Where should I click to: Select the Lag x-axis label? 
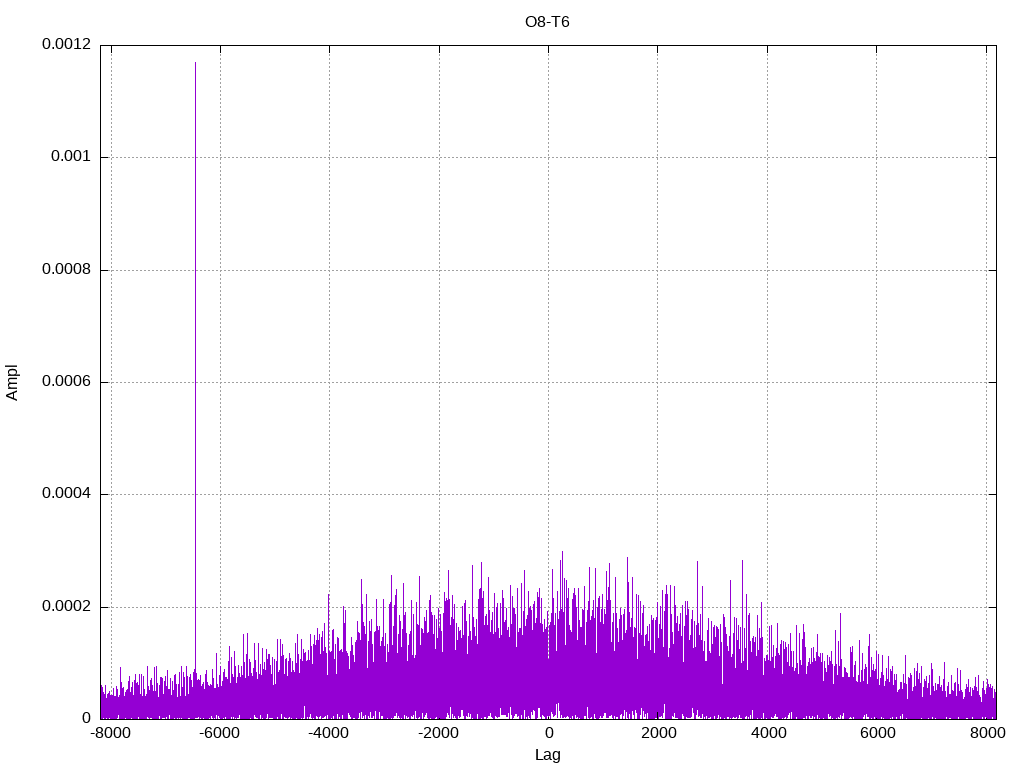point(547,755)
